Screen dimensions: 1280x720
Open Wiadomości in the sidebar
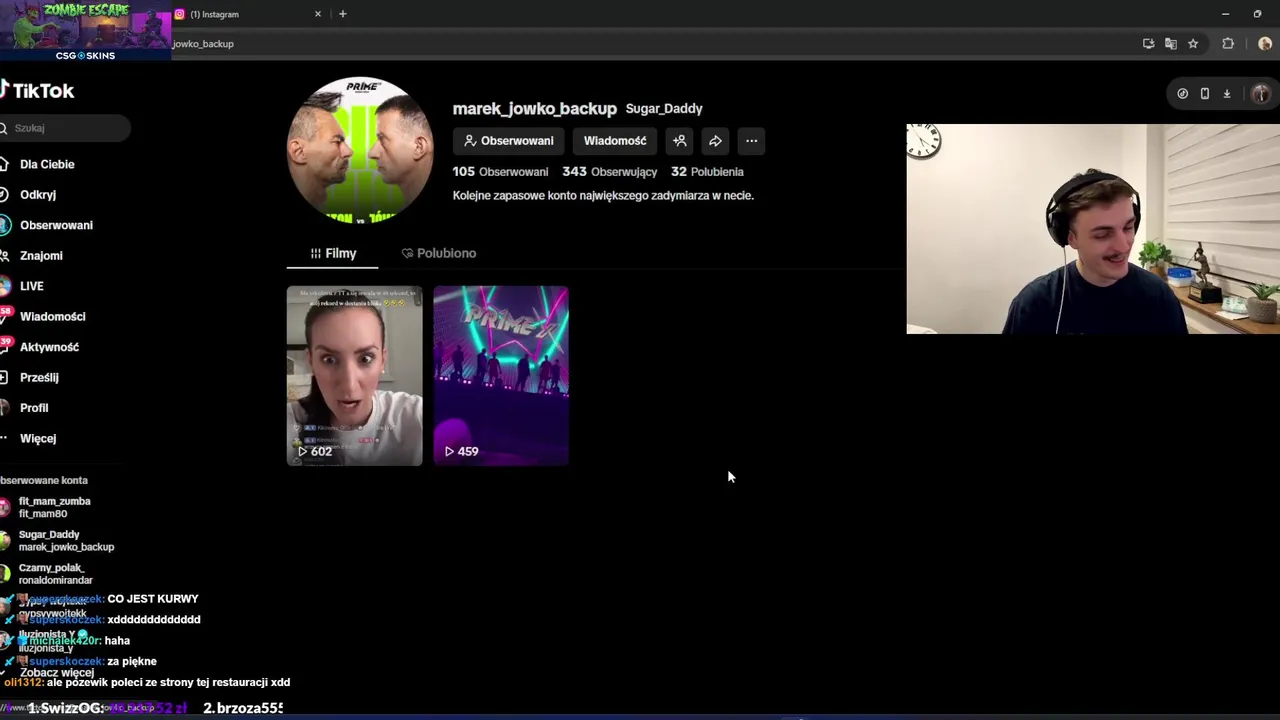coord(52,317)
